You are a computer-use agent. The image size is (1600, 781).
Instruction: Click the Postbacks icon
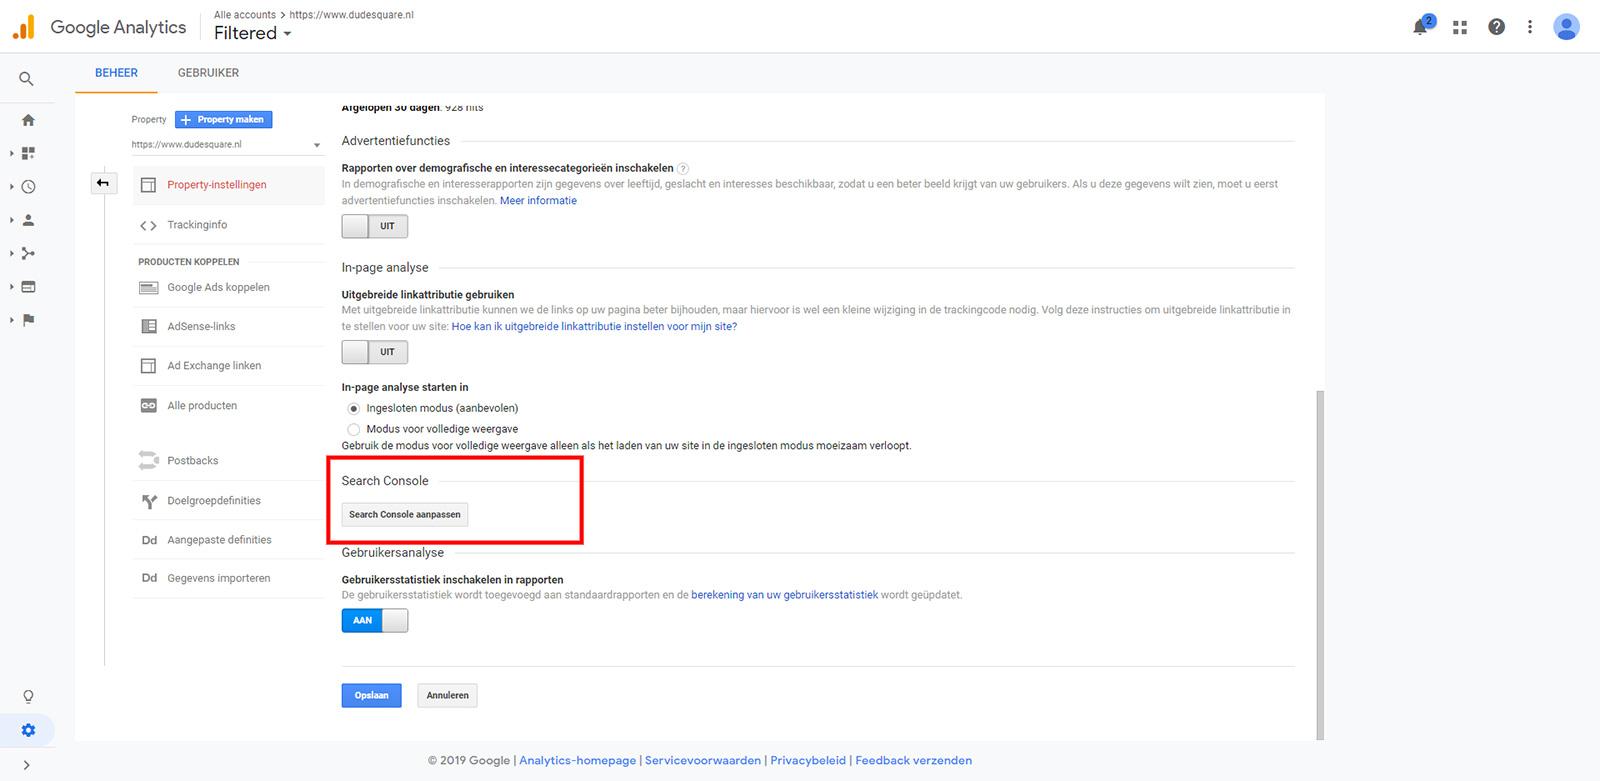[148, 461]
